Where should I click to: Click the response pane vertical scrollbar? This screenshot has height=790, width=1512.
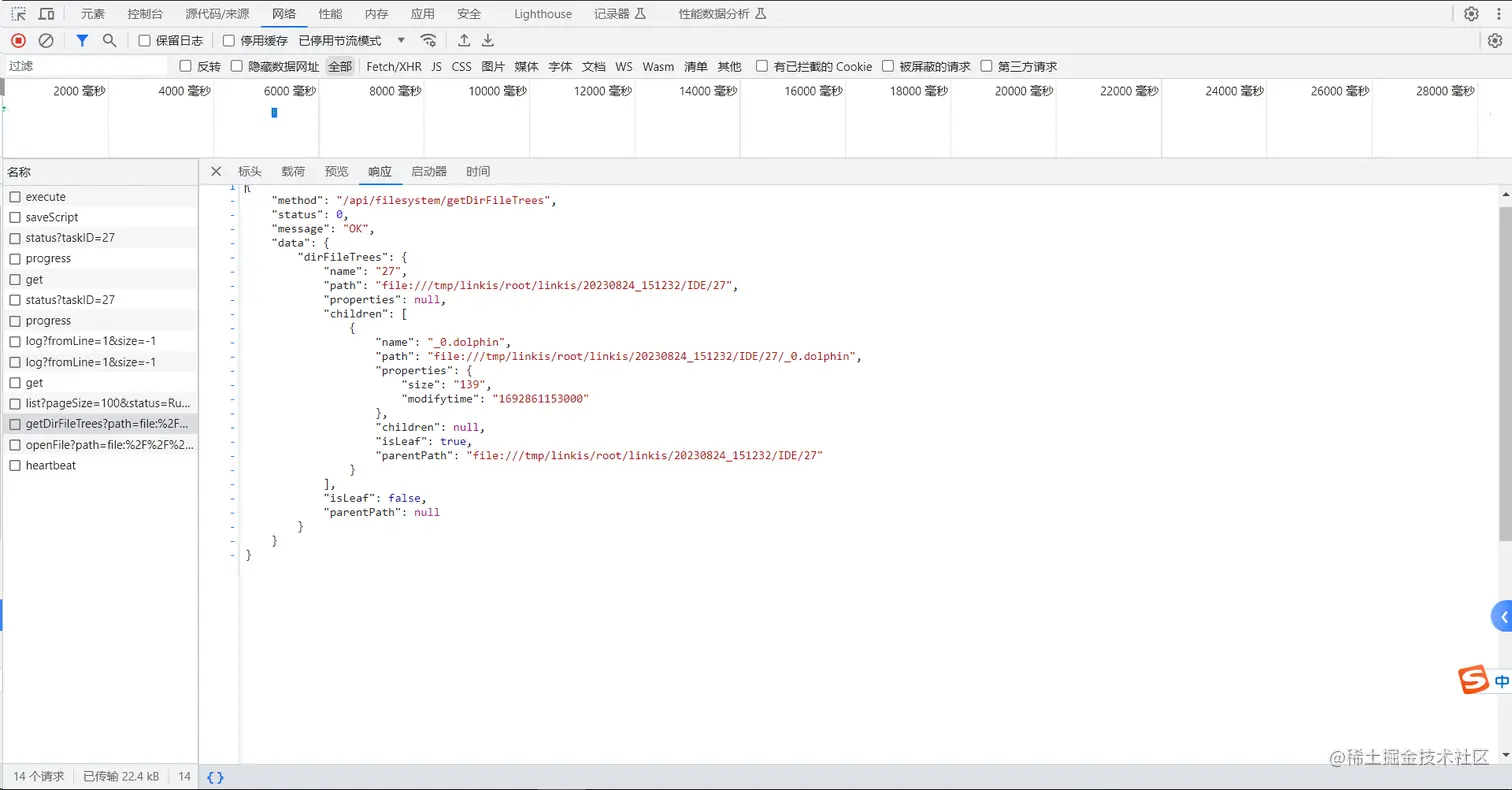pos(1505,374)
